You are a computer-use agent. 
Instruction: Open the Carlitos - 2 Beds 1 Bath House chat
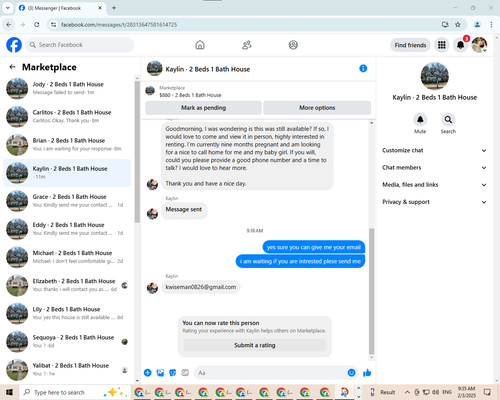(x=67, y=117)
